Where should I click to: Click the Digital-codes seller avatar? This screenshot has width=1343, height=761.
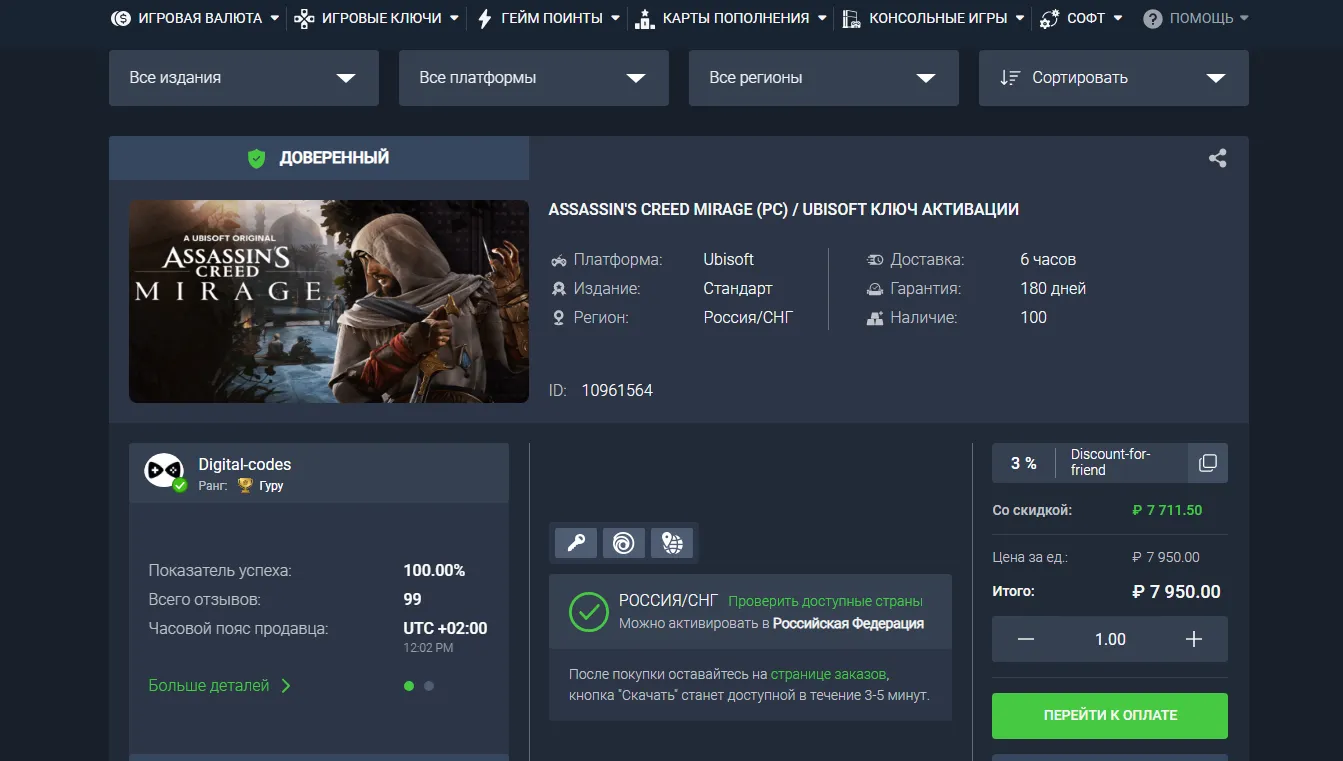(164, 471)
